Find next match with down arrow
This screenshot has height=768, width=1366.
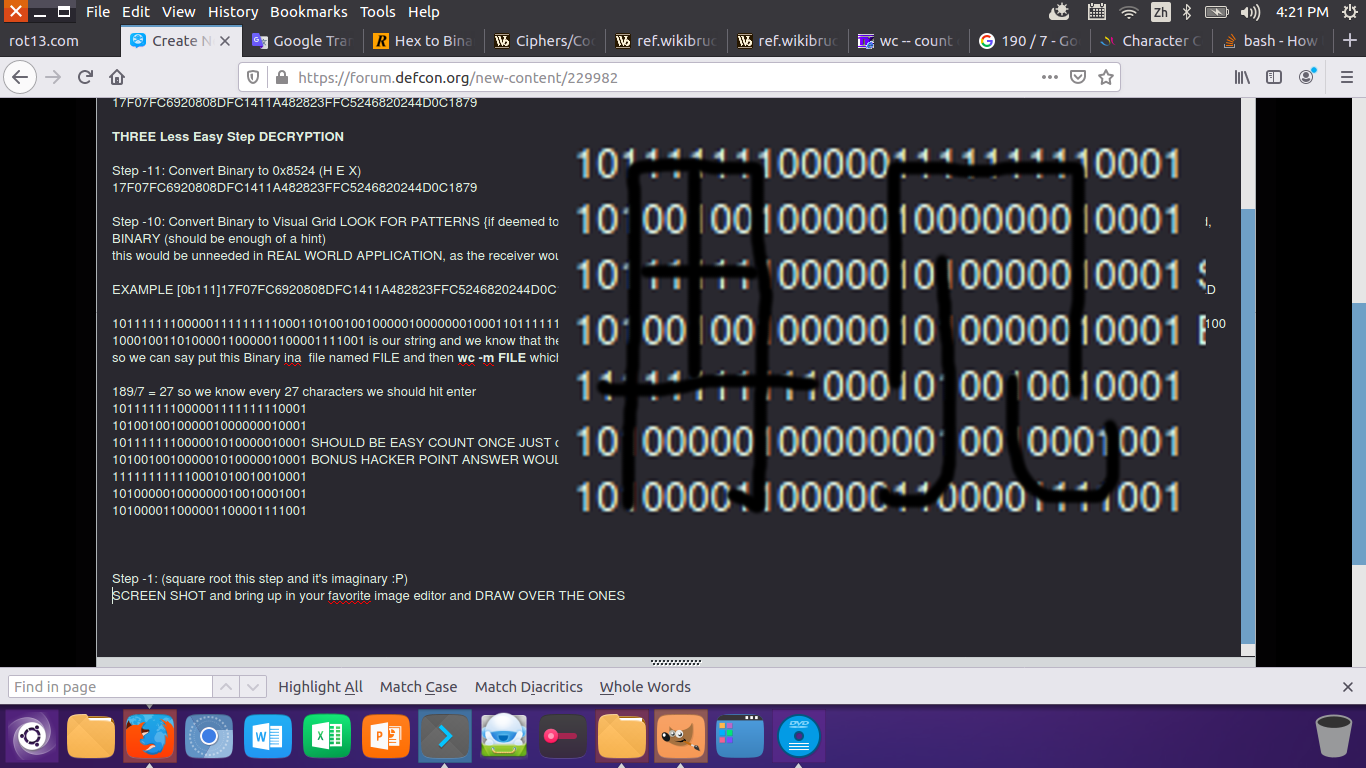click(253, 687)
